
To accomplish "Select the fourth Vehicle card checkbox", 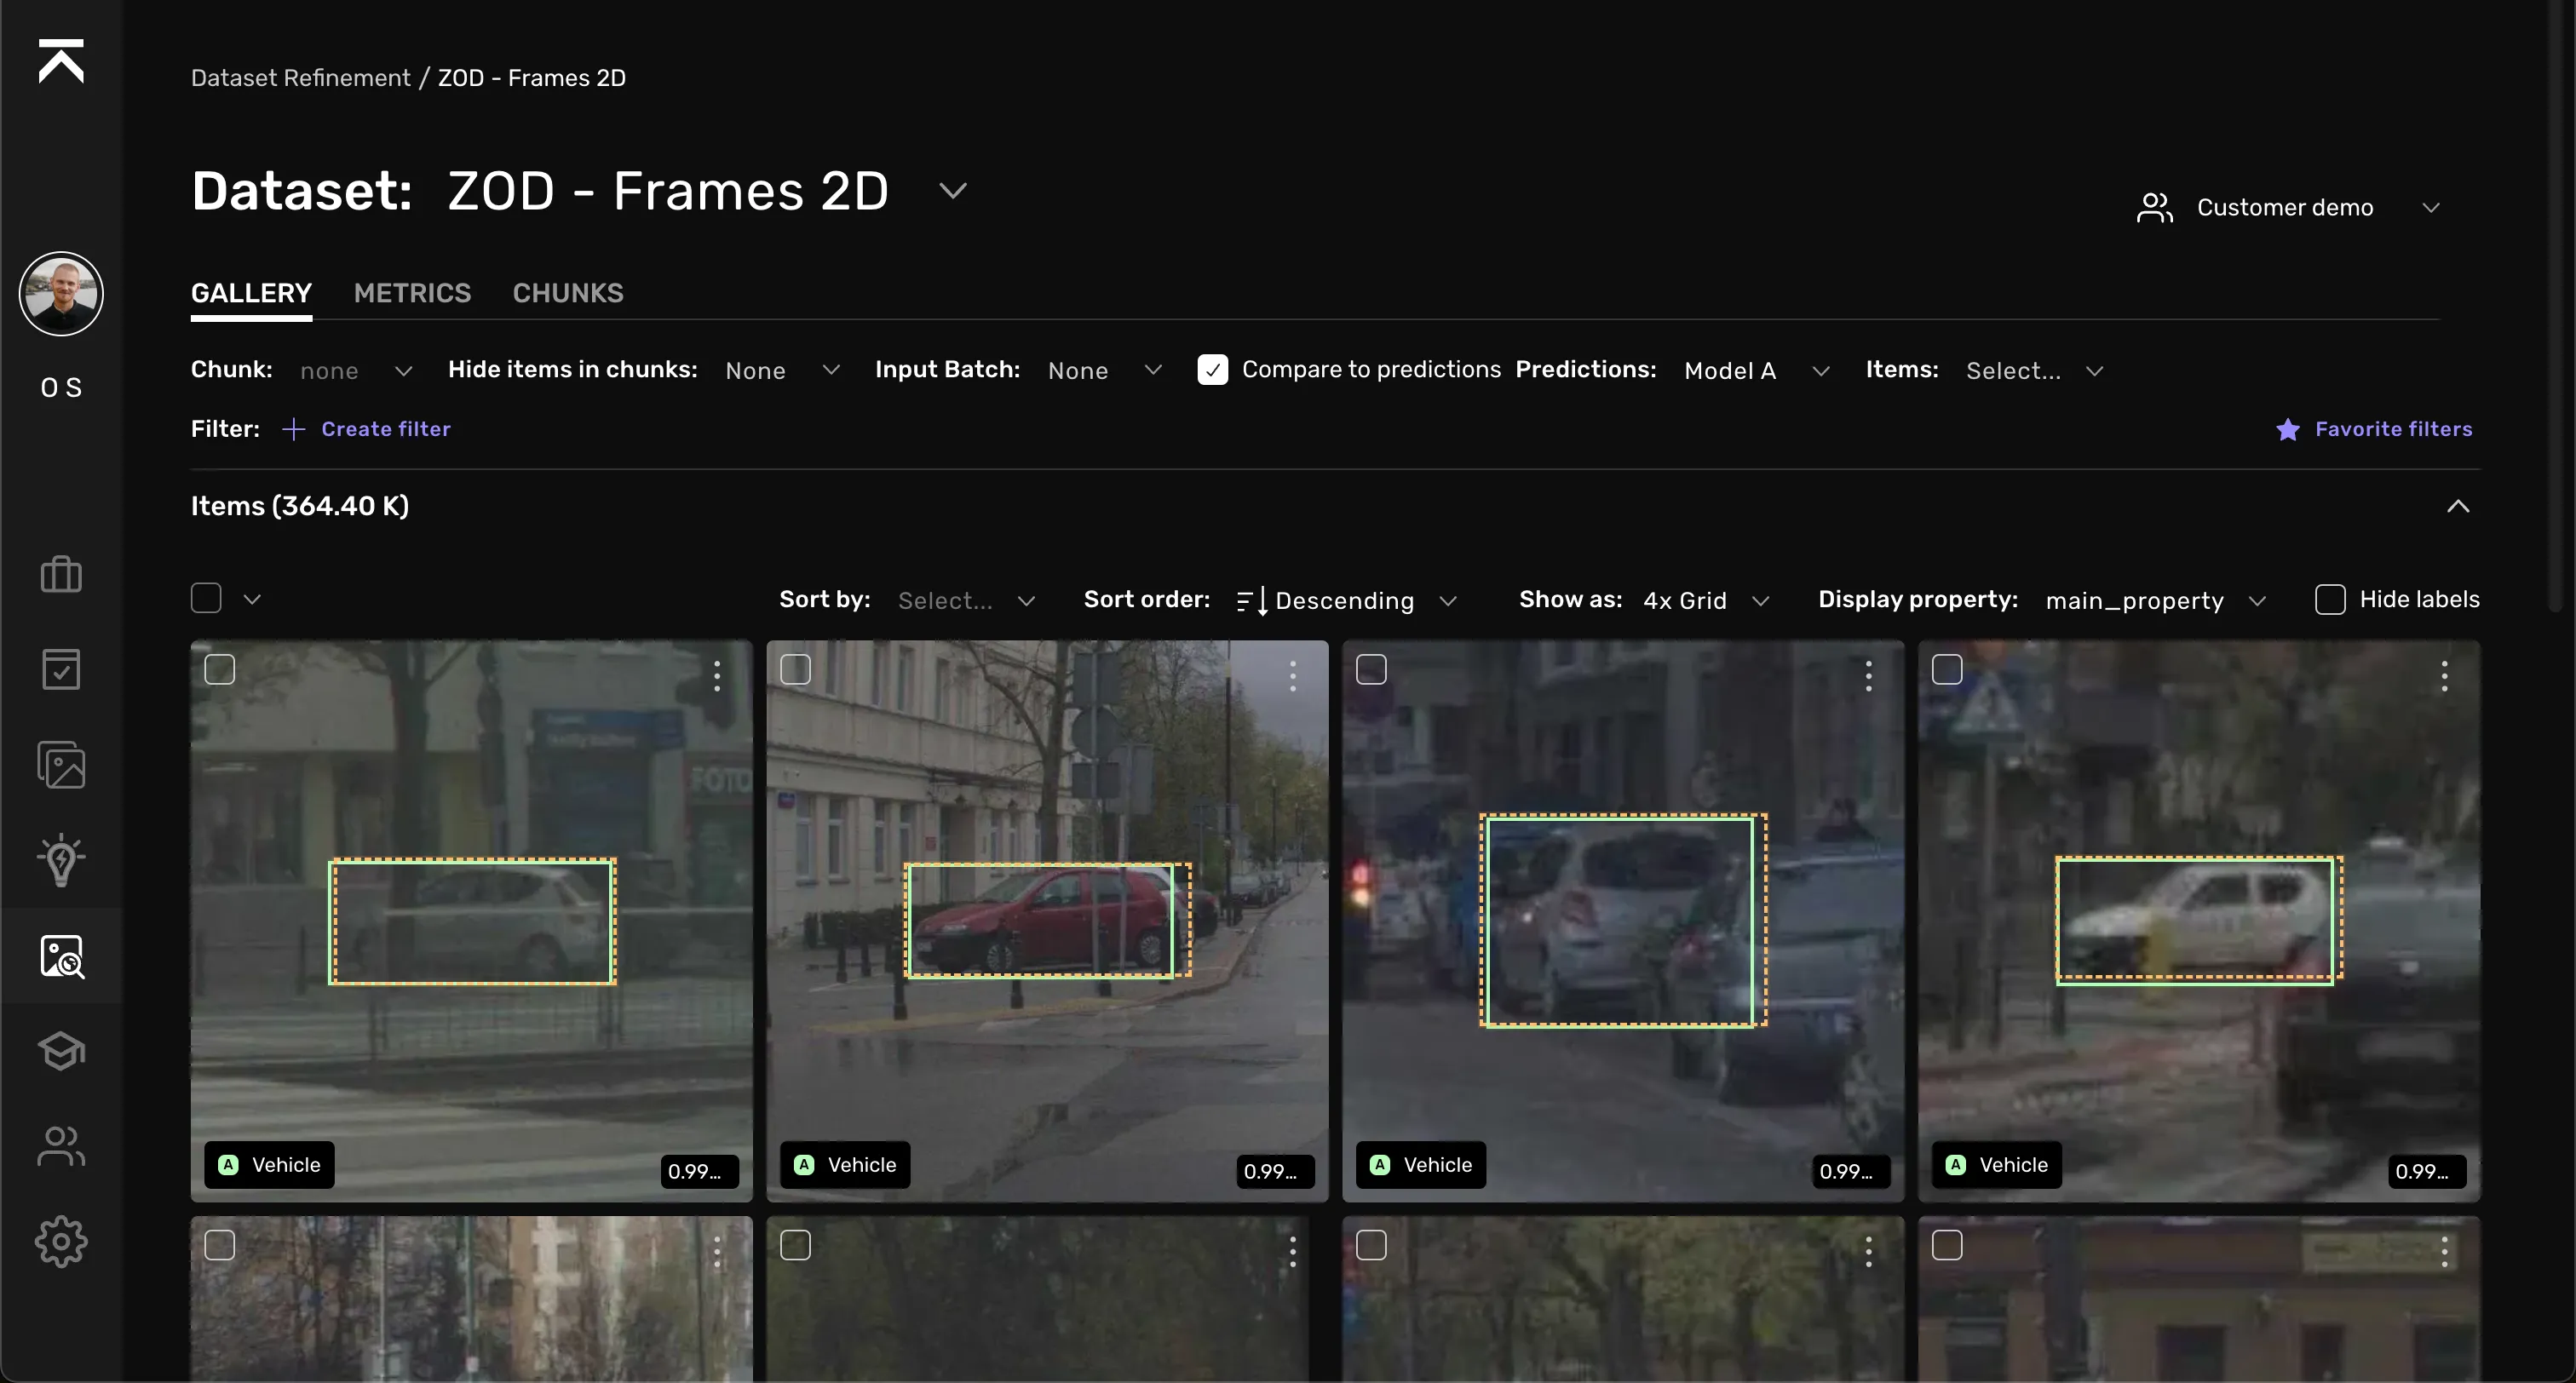I will [x=1946, y=669].
